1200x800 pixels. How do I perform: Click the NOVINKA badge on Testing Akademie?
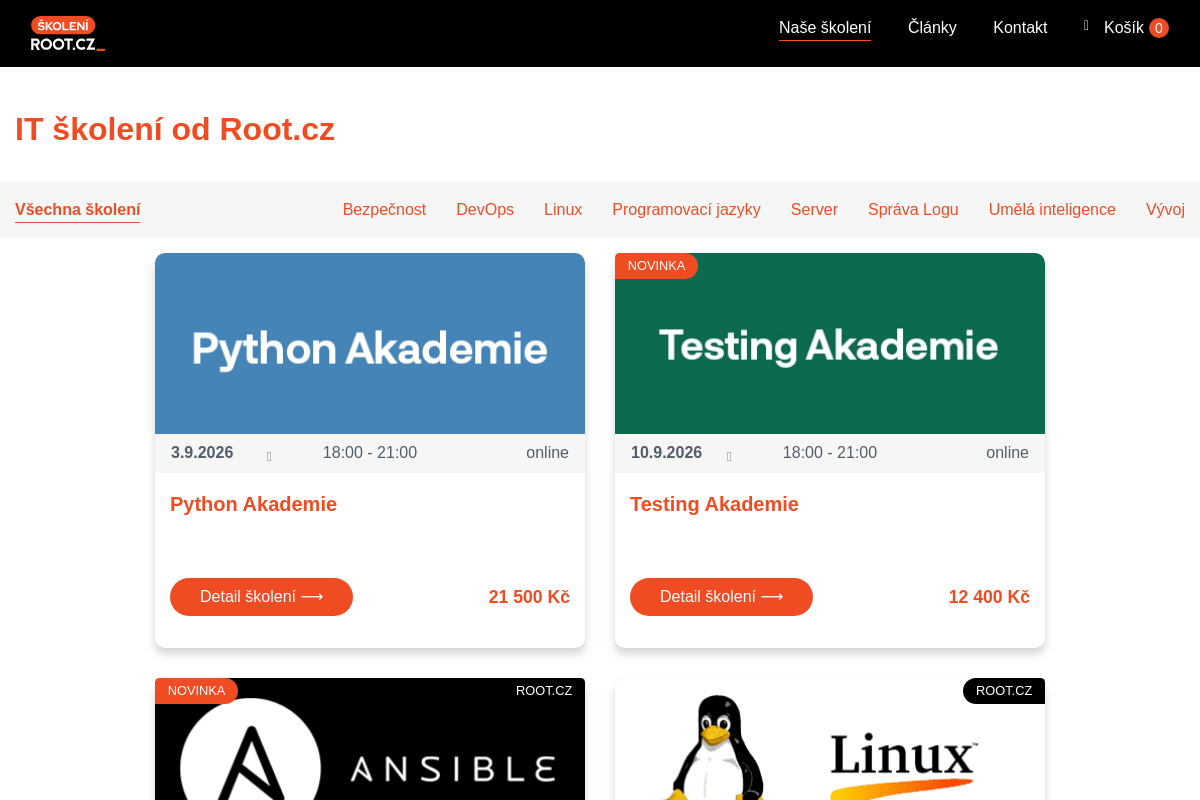(656, 266)
